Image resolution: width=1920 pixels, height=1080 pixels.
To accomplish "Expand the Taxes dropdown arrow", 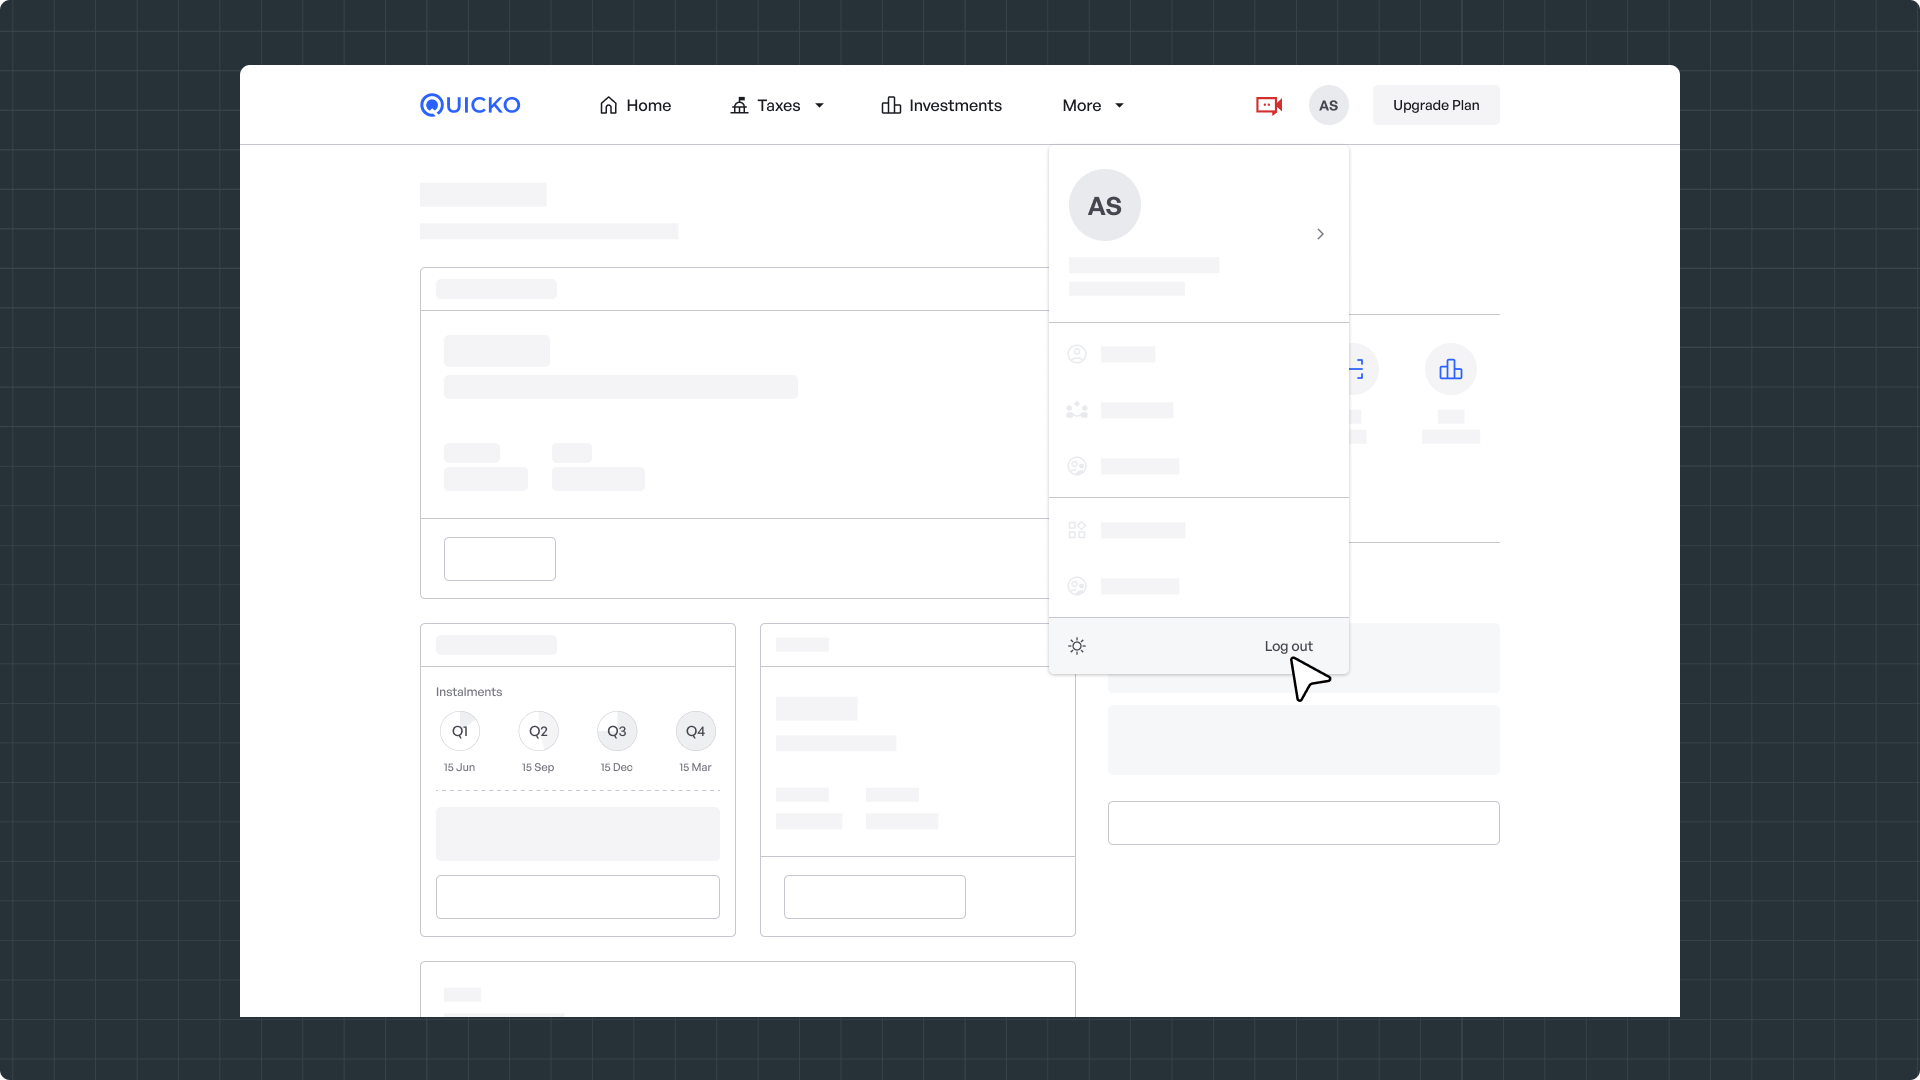I will pyautogui.click(x=819, y=106).
